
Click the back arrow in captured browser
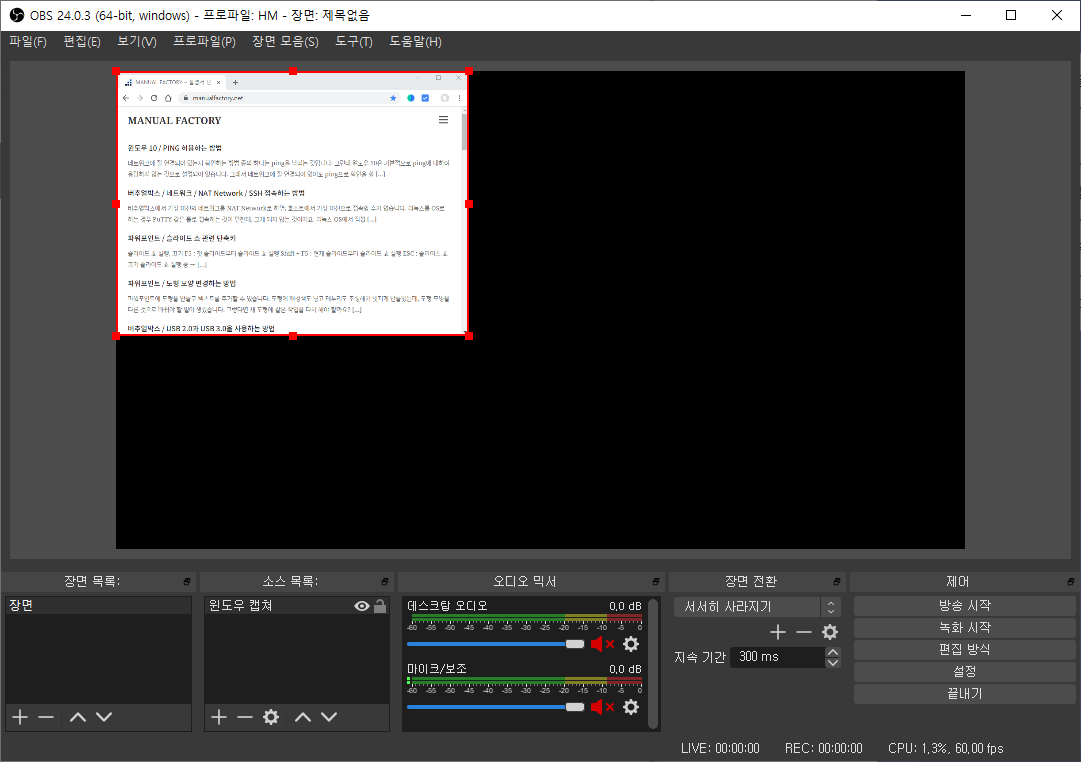pyautogui.click(x=126, y=98)
